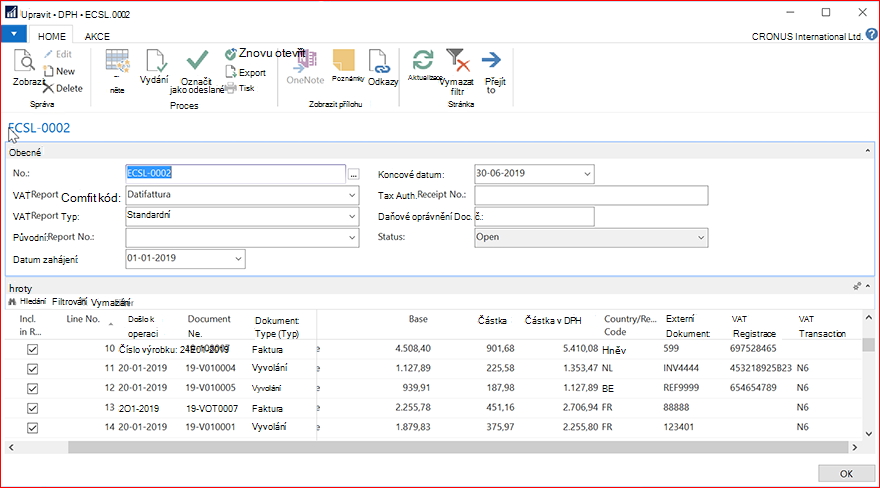
Task: Toggle Incl. checkbox for line 13
Action: pyautogui.click(x=33, y=408)
